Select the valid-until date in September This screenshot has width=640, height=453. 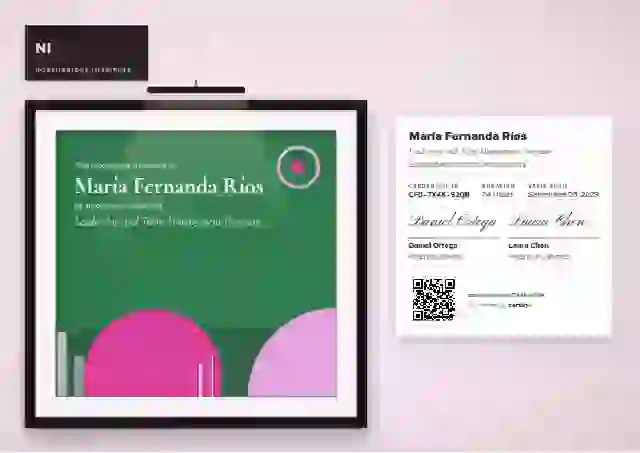[563, 194]
